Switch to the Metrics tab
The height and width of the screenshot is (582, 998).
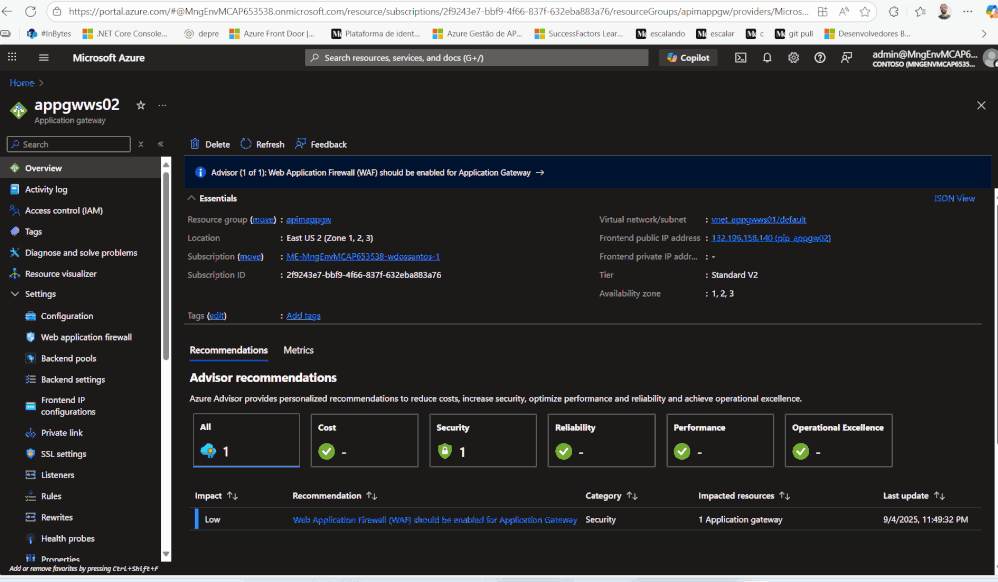299,350
